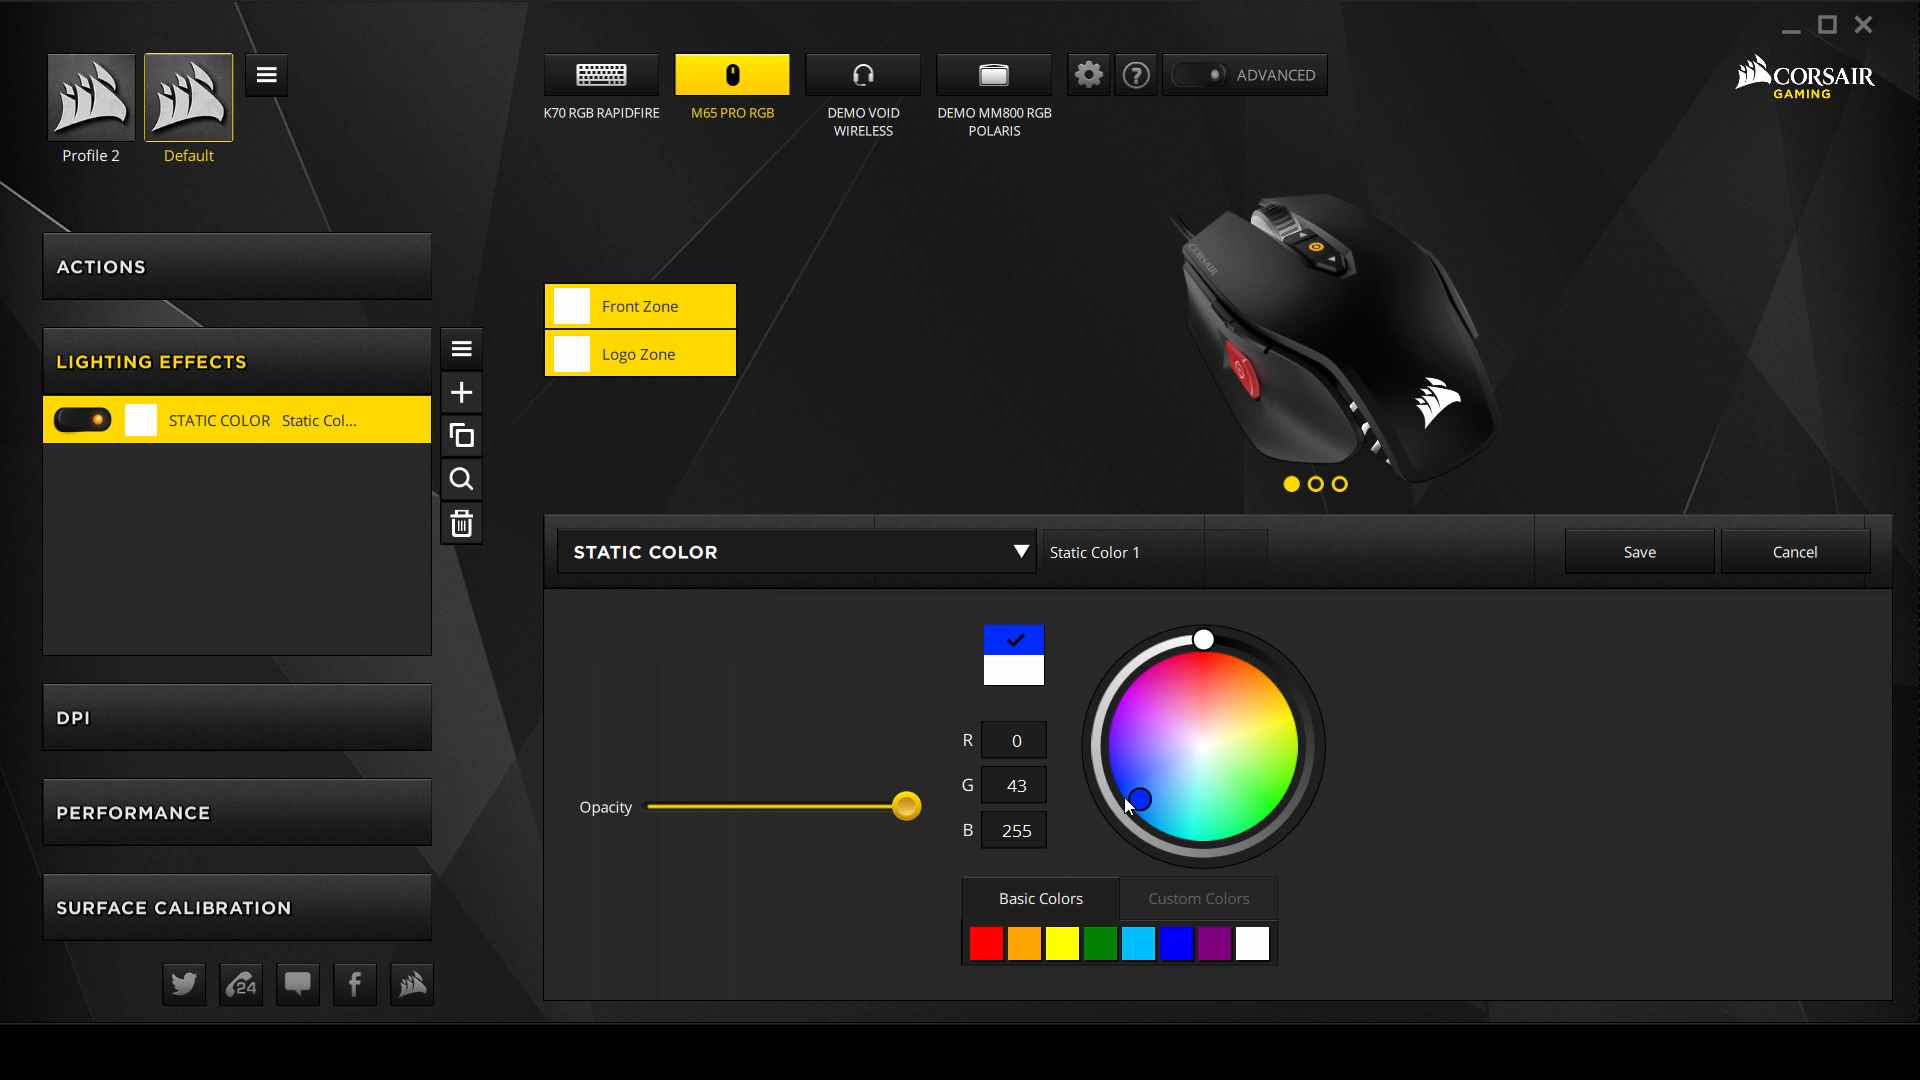Toggle the Static Color lighting effect on/off
1920x1080 pixels.
coord(82,419)
